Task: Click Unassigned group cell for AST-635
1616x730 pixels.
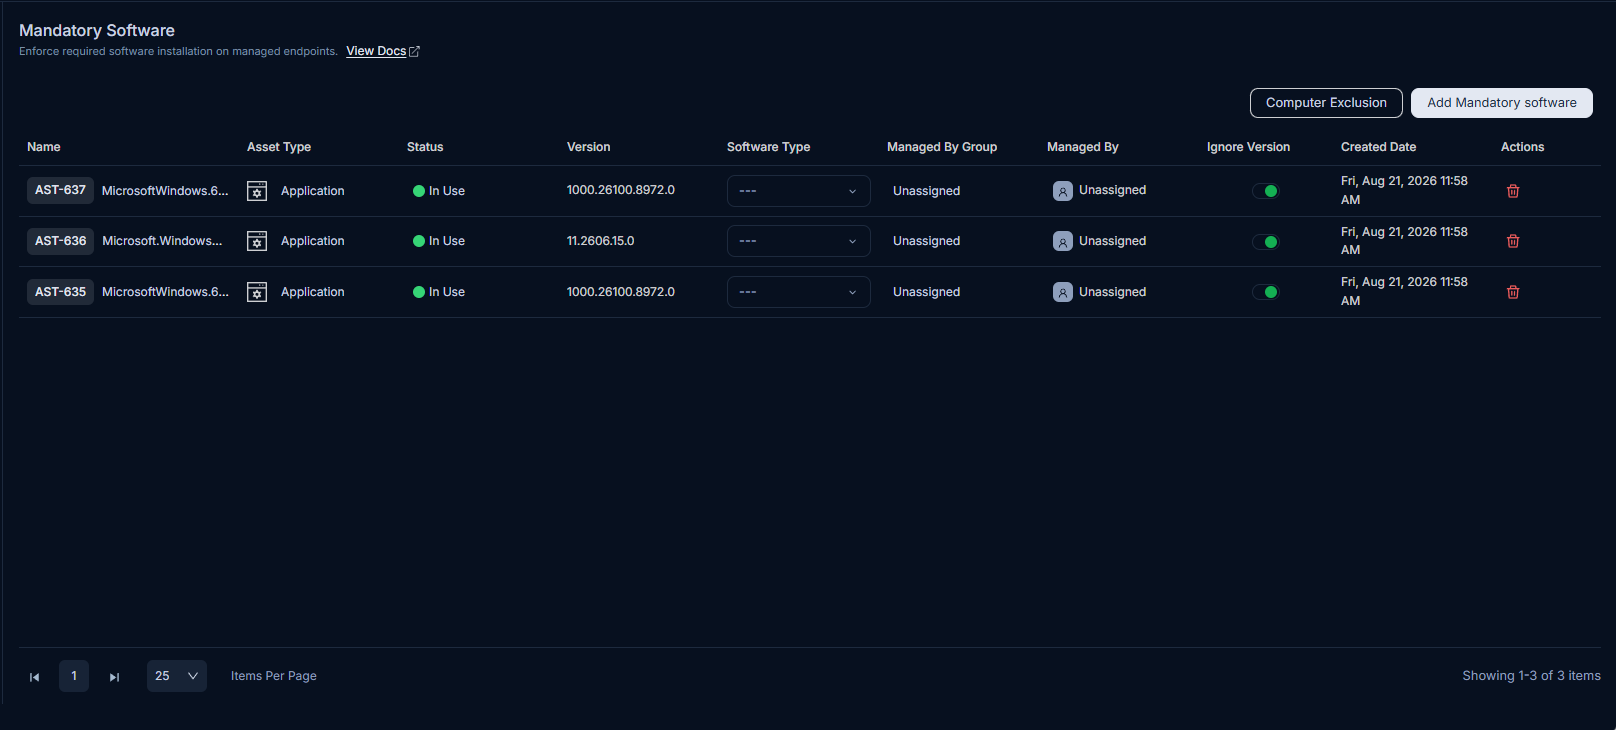Action: point(926,292)
